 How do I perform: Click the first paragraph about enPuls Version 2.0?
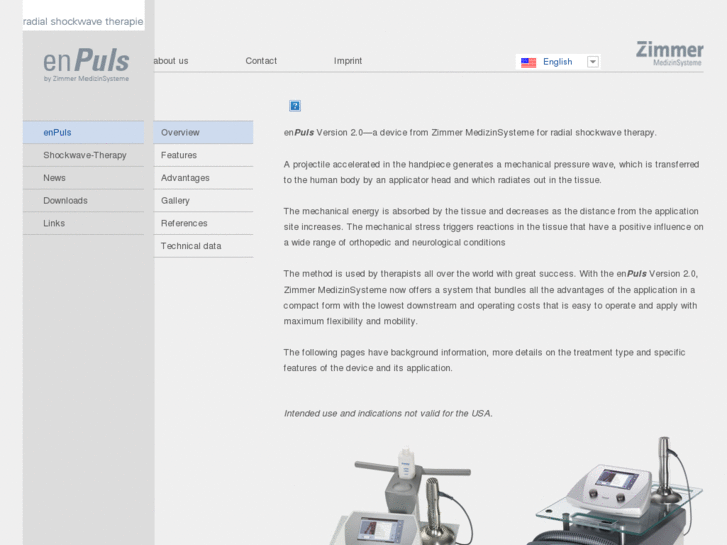pos(470,133)
